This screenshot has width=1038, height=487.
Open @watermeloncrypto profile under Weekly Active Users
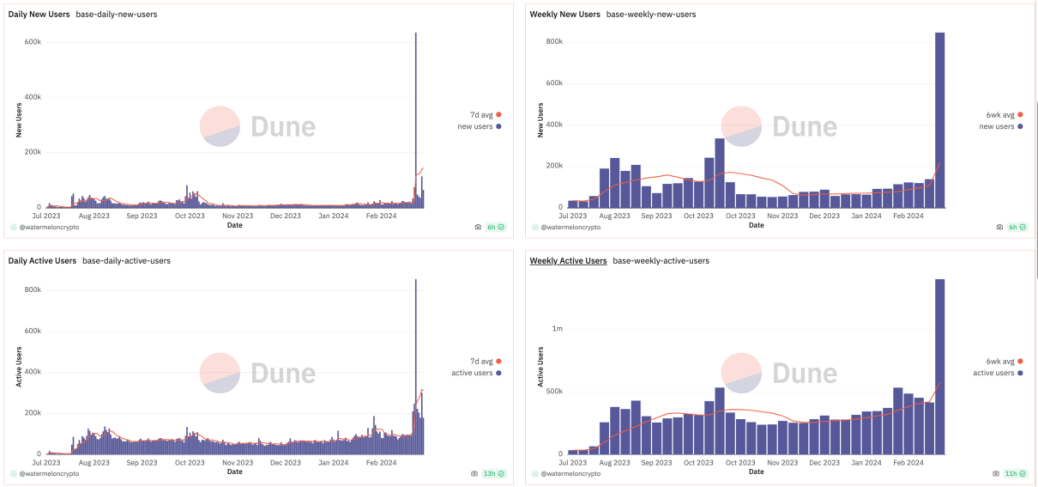tap(571, 474)
